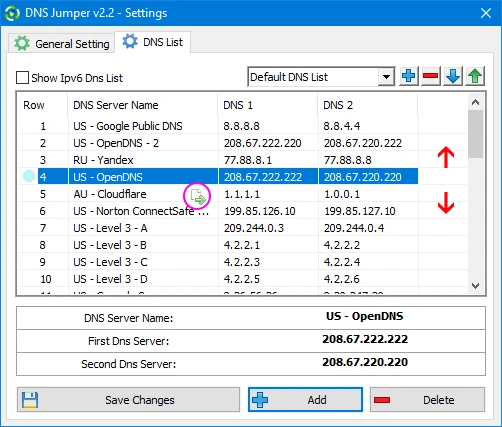Click the Delete button
The width and height of the screenshot is (502, 427).
pos(428,400)
